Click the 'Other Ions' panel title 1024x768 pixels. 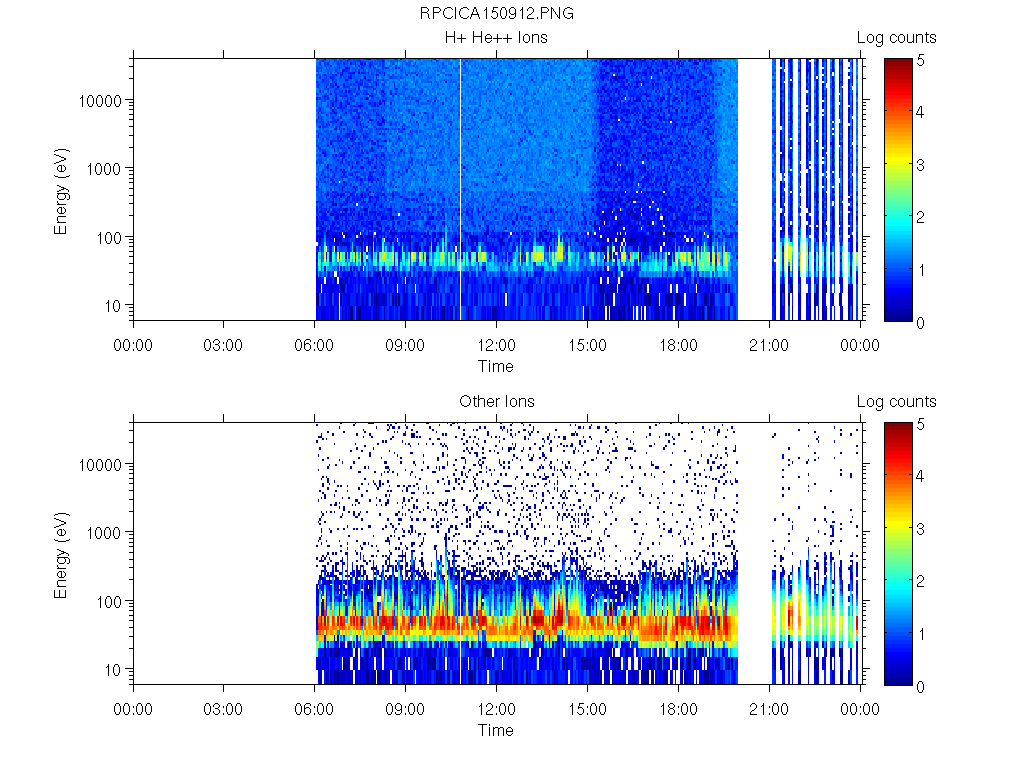pos(496,401)
